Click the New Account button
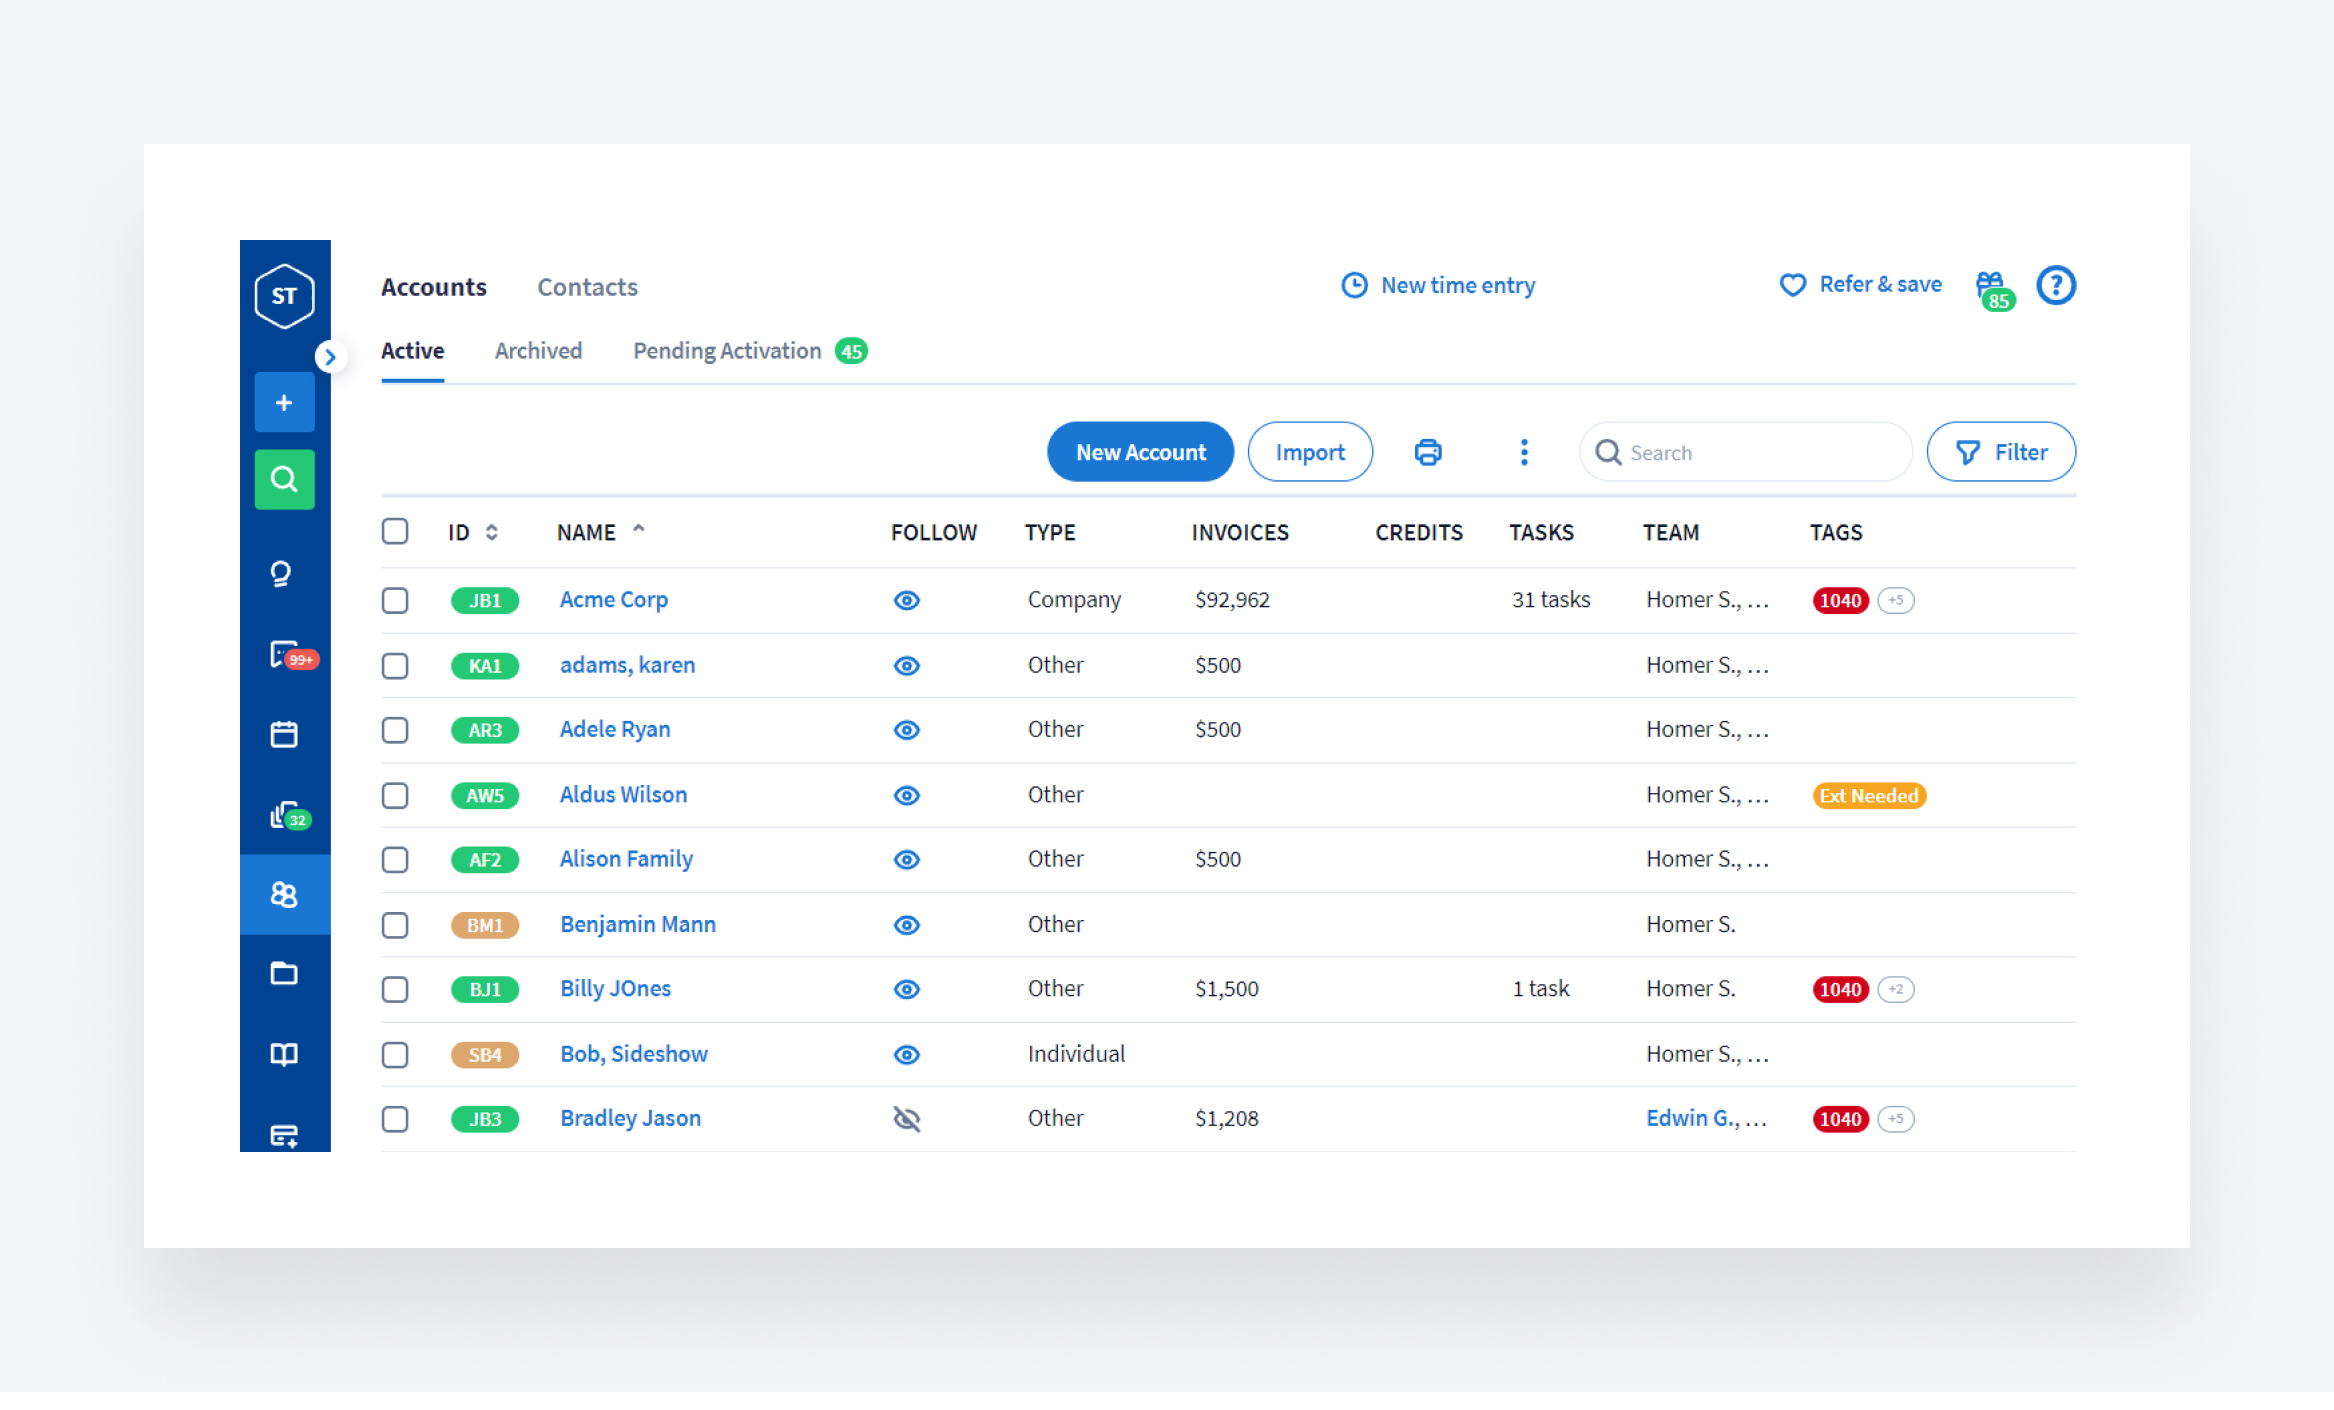Image resolution: width=2334 pixels, height=1410 pixels. (1140, 451)
